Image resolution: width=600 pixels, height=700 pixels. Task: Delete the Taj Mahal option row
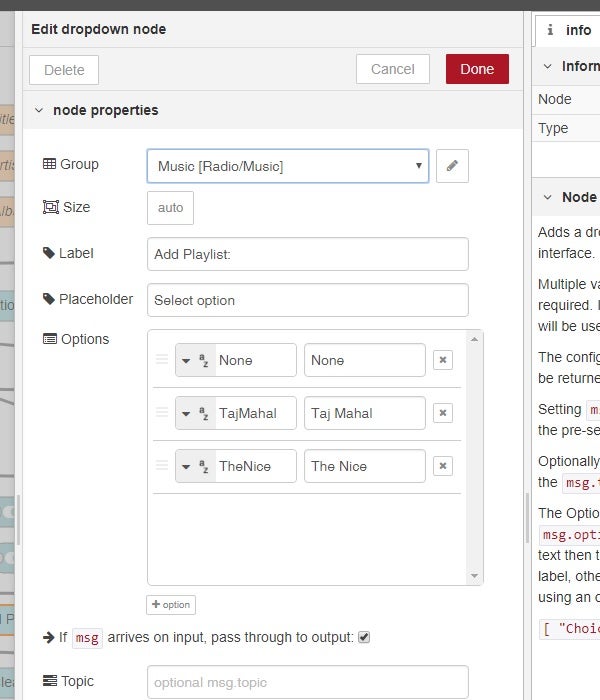443,413
